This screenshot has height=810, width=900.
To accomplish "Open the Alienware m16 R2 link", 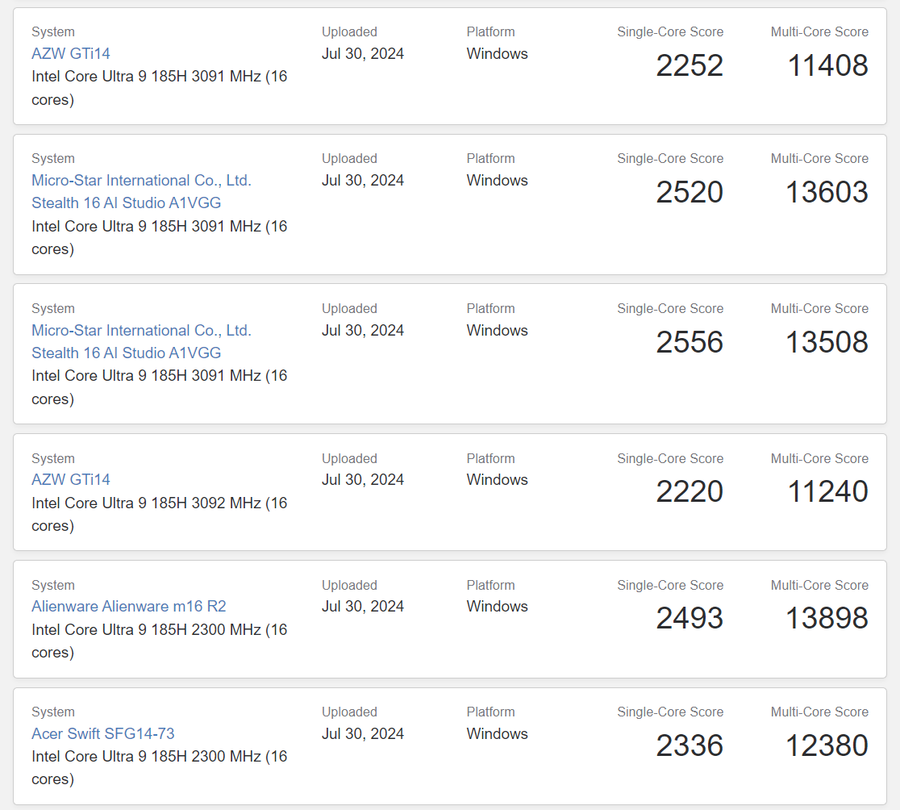I will 129,607.
